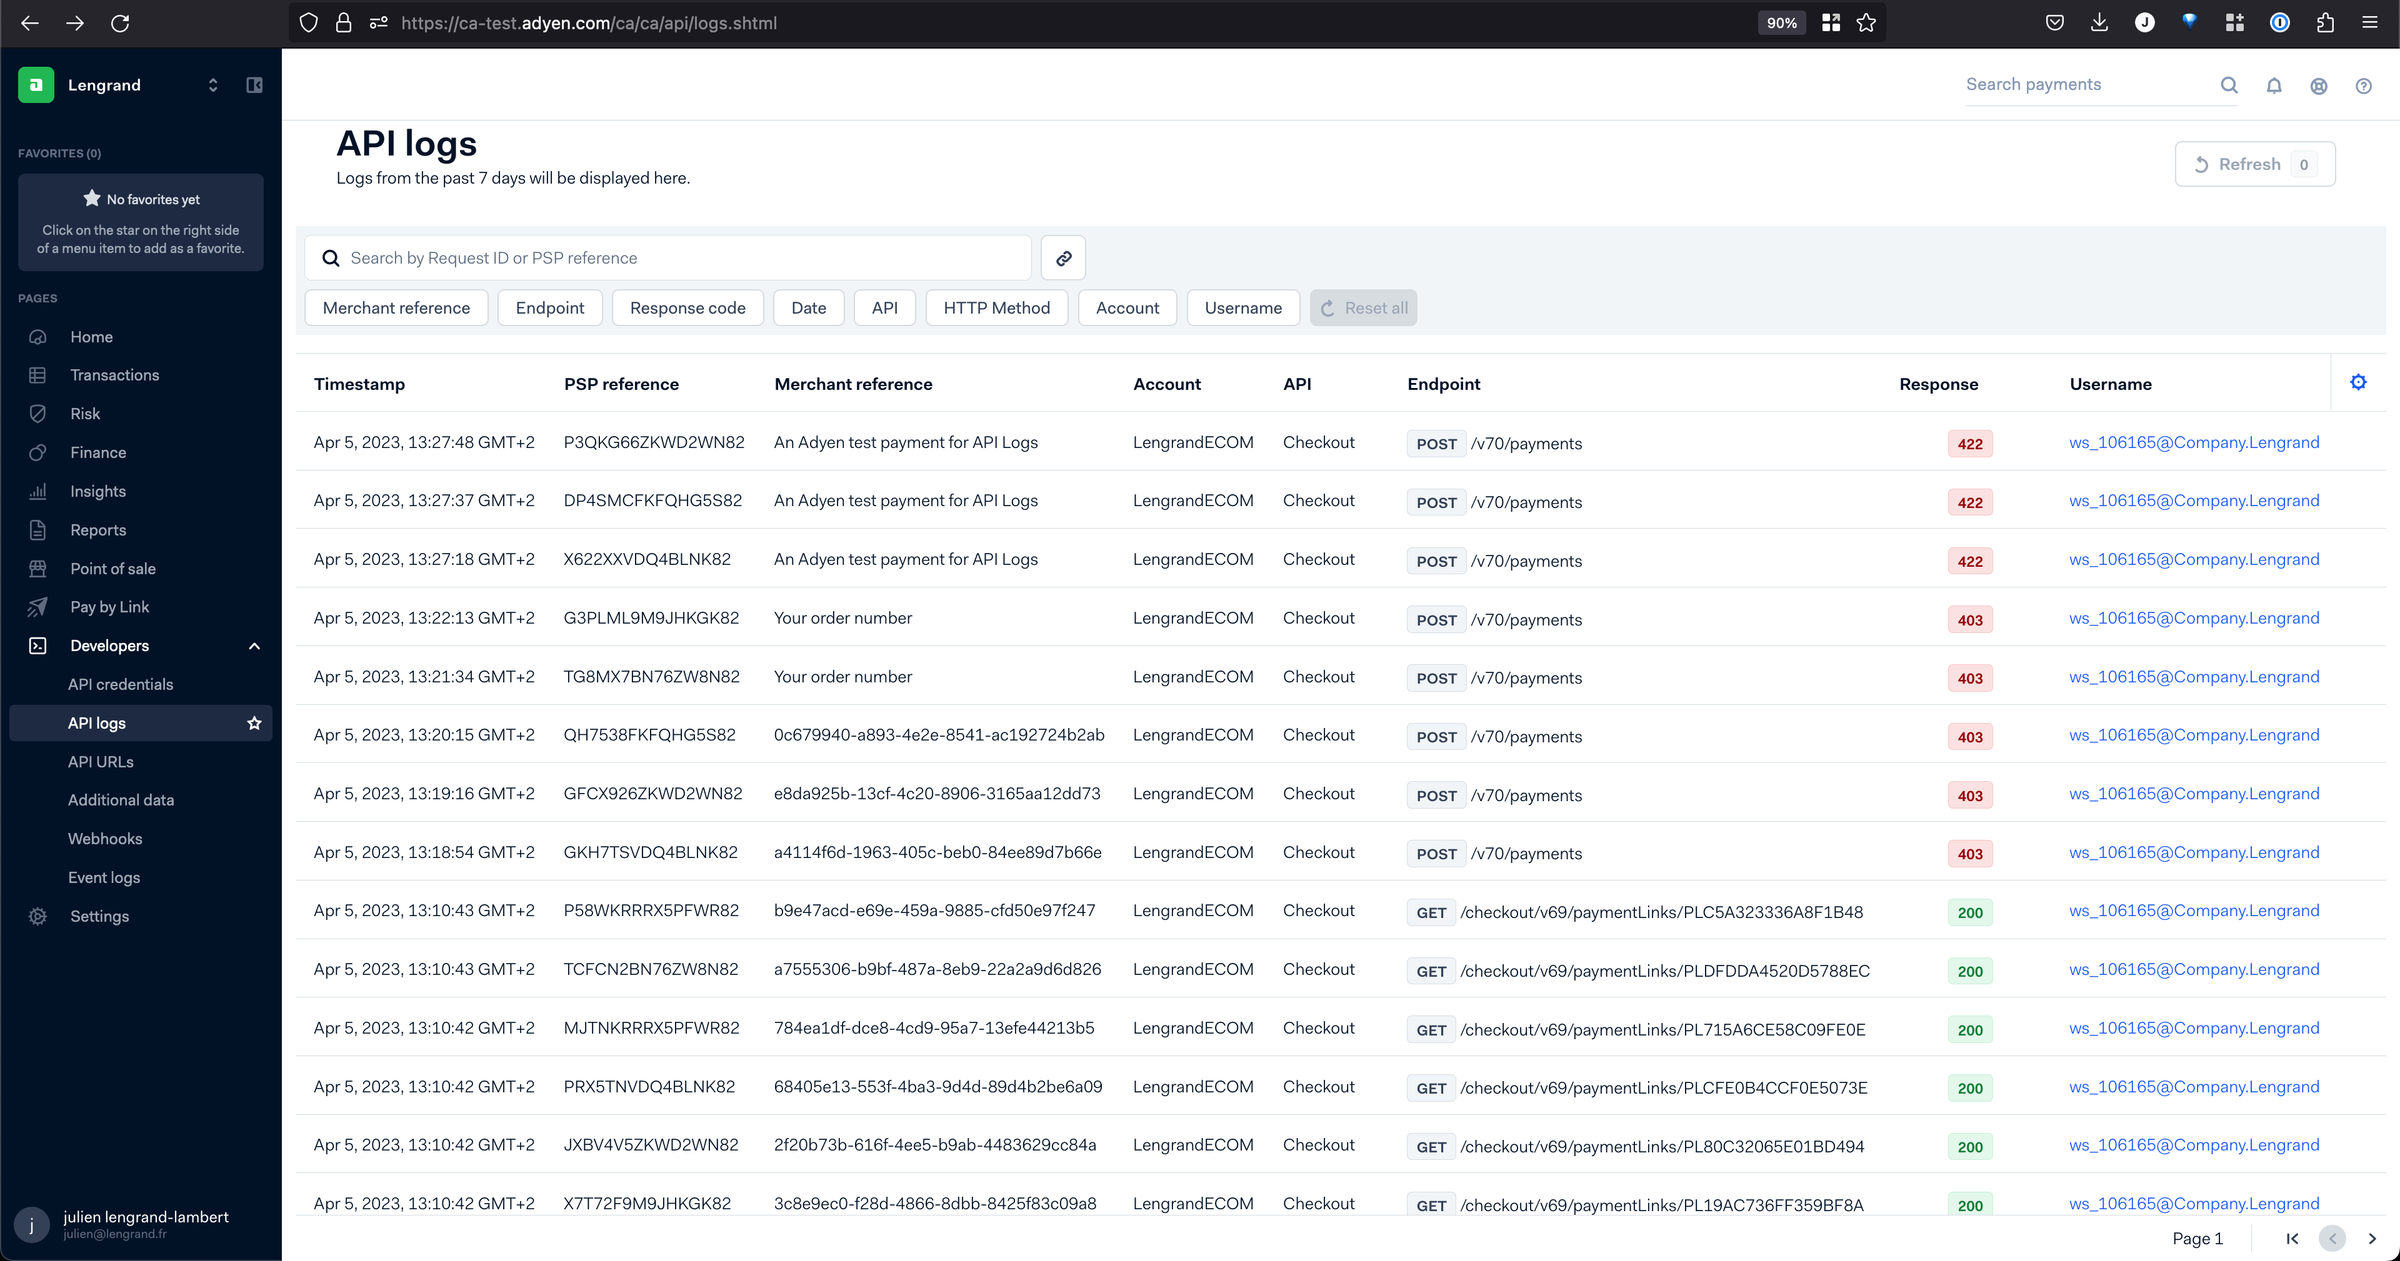Select the Transactions menu item

click(114, 375)
